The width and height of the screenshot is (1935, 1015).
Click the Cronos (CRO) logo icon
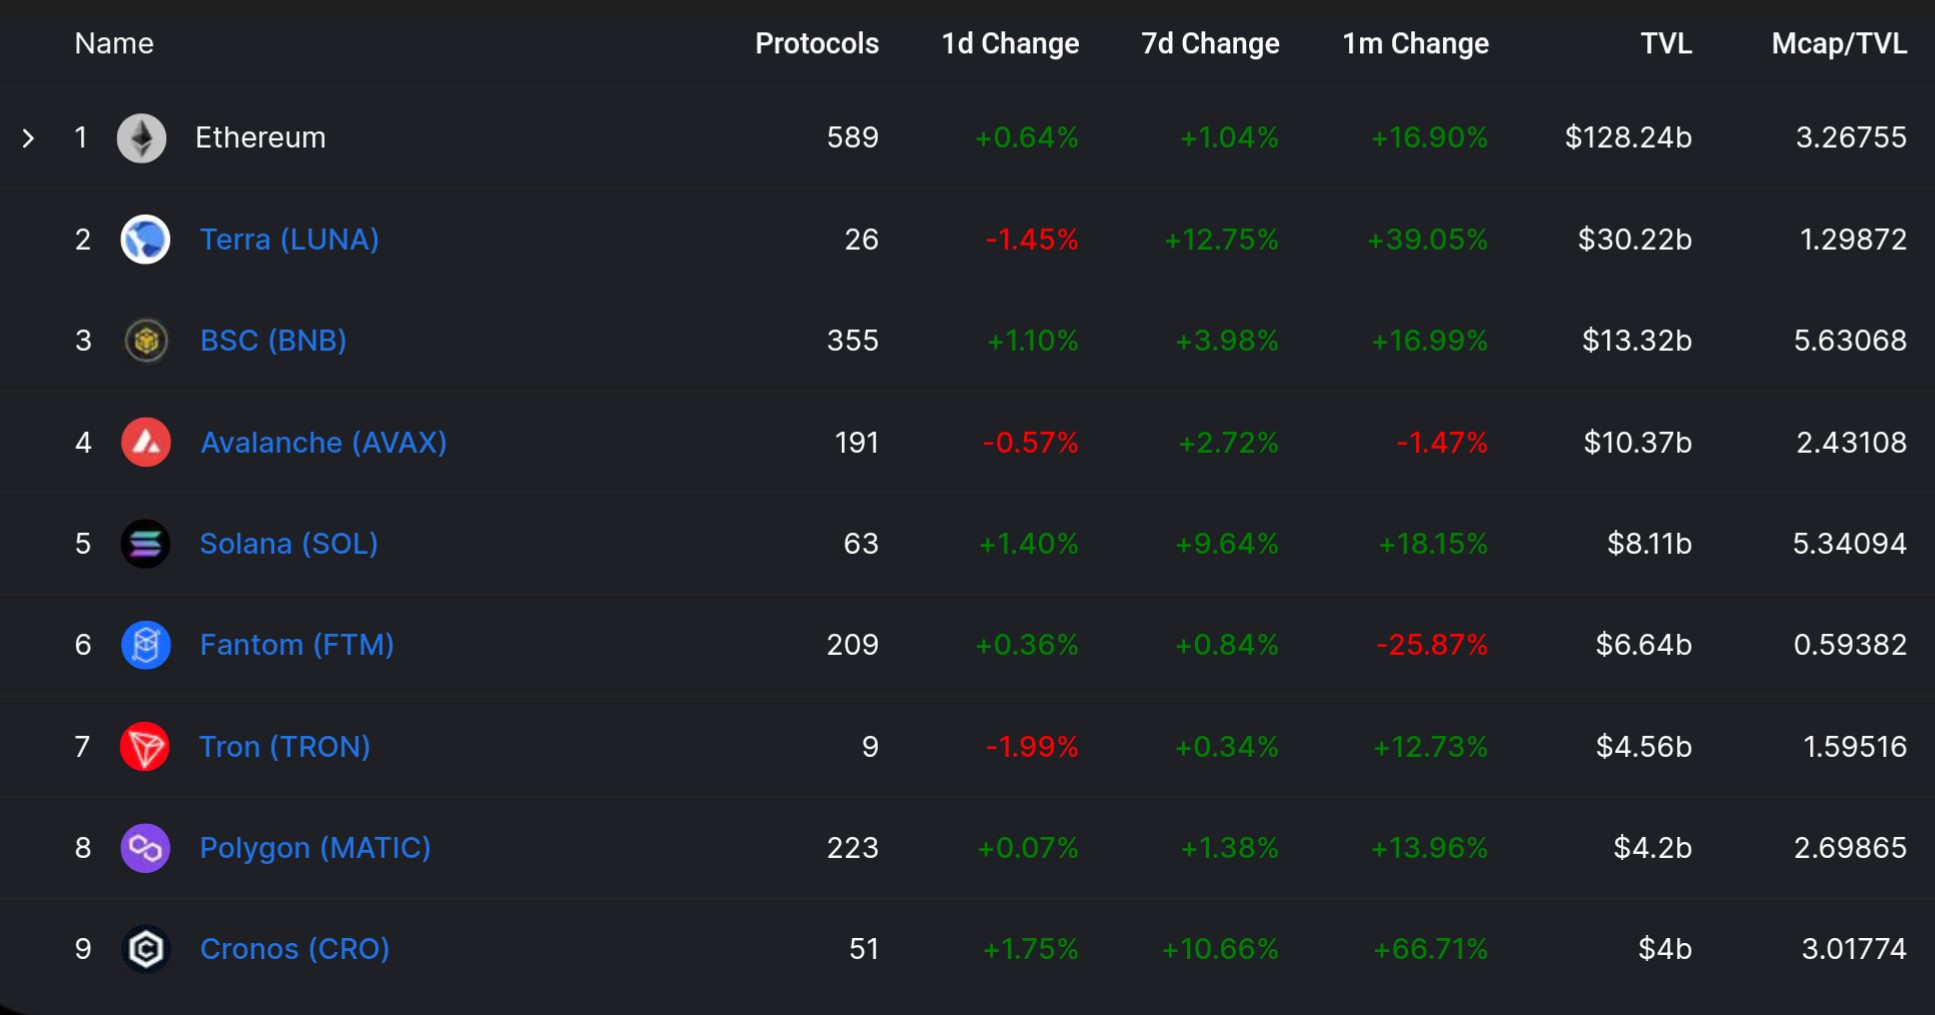(146, 949)
